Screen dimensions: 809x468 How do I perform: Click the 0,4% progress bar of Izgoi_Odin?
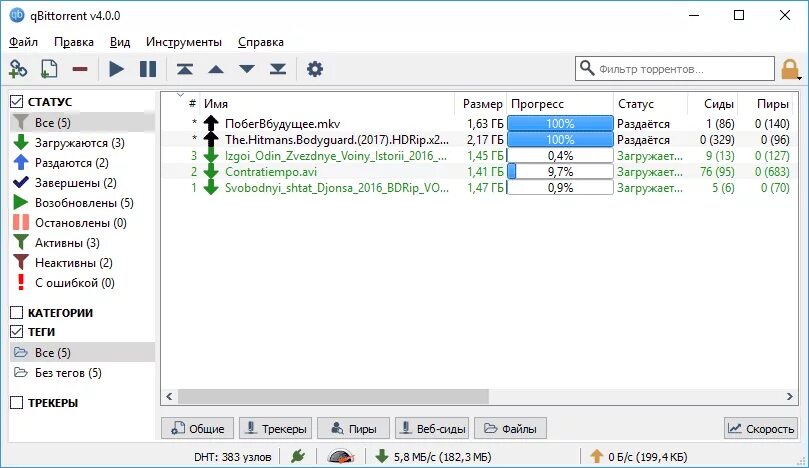point(560,156)
